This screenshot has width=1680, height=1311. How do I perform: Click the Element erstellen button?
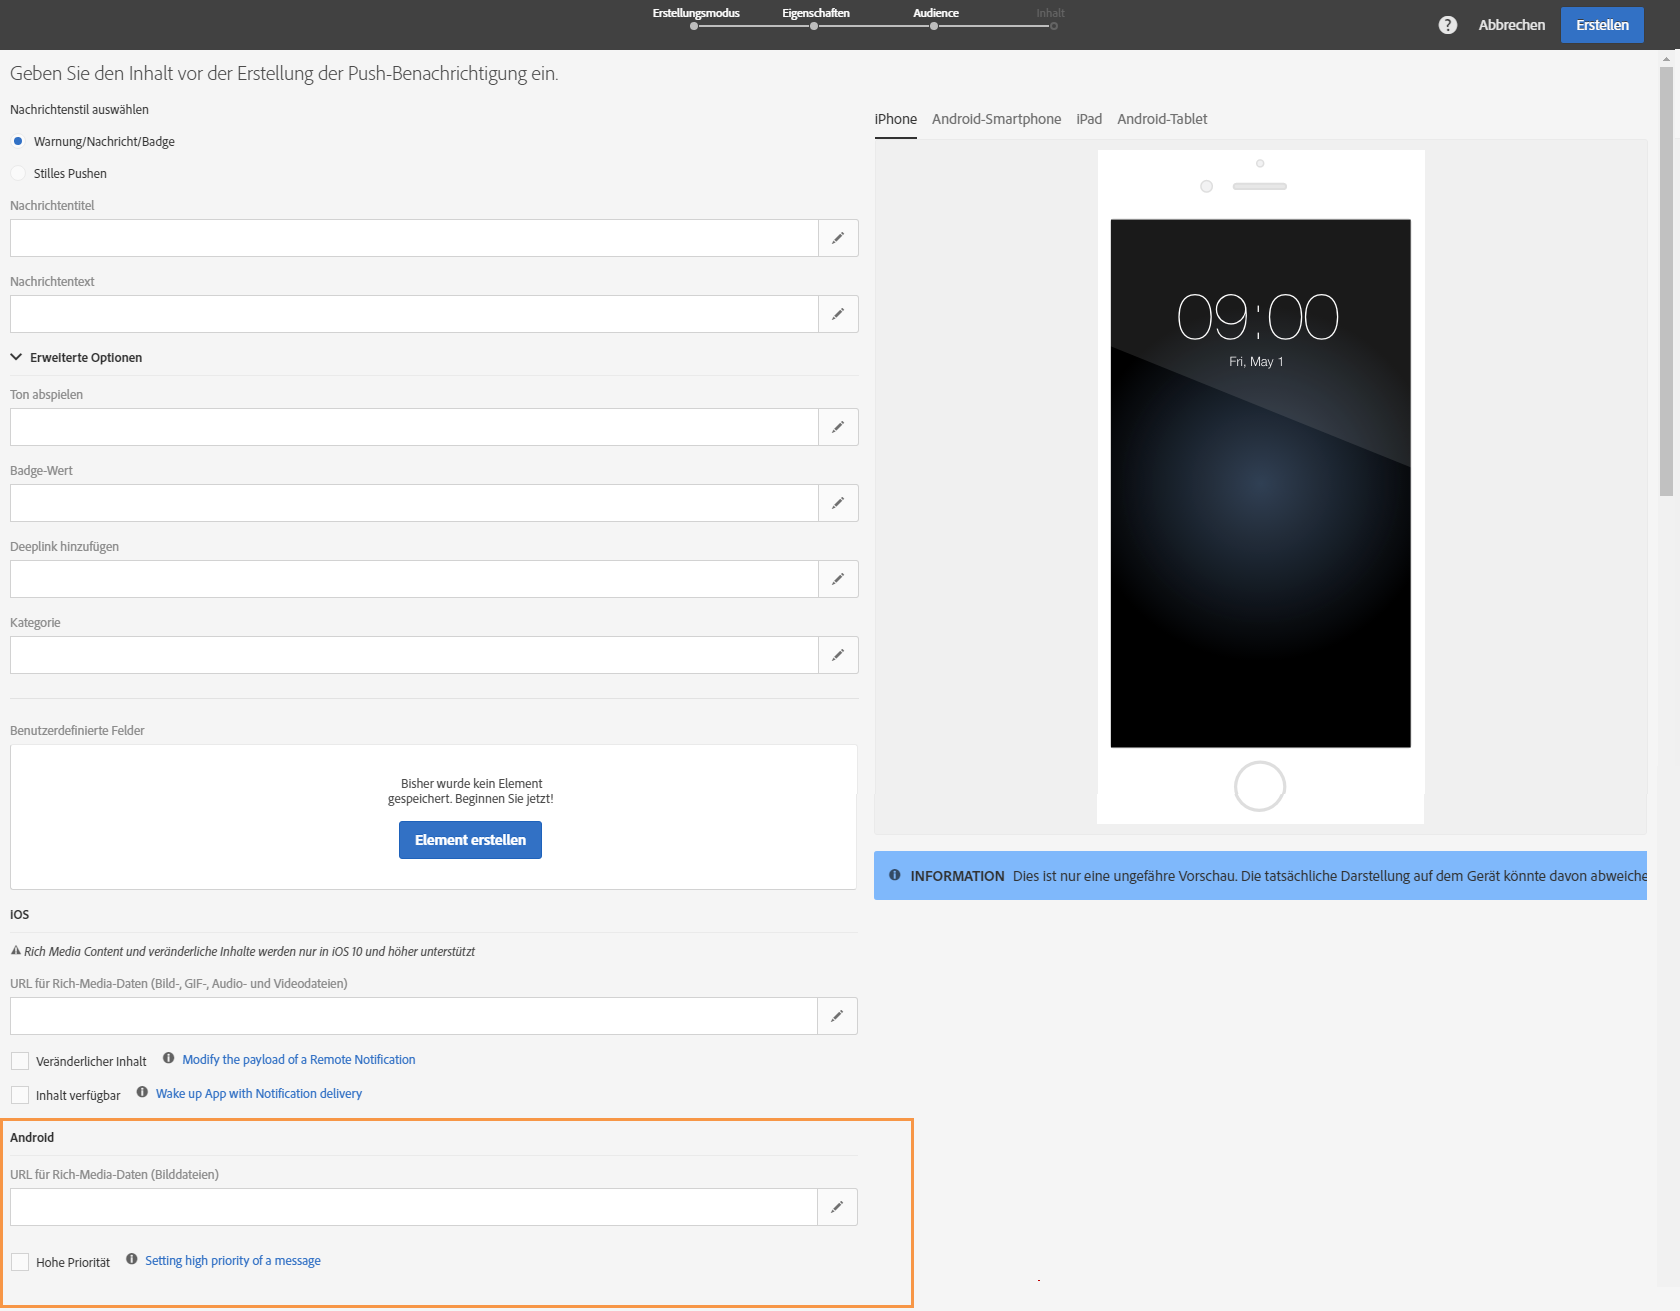470,840
